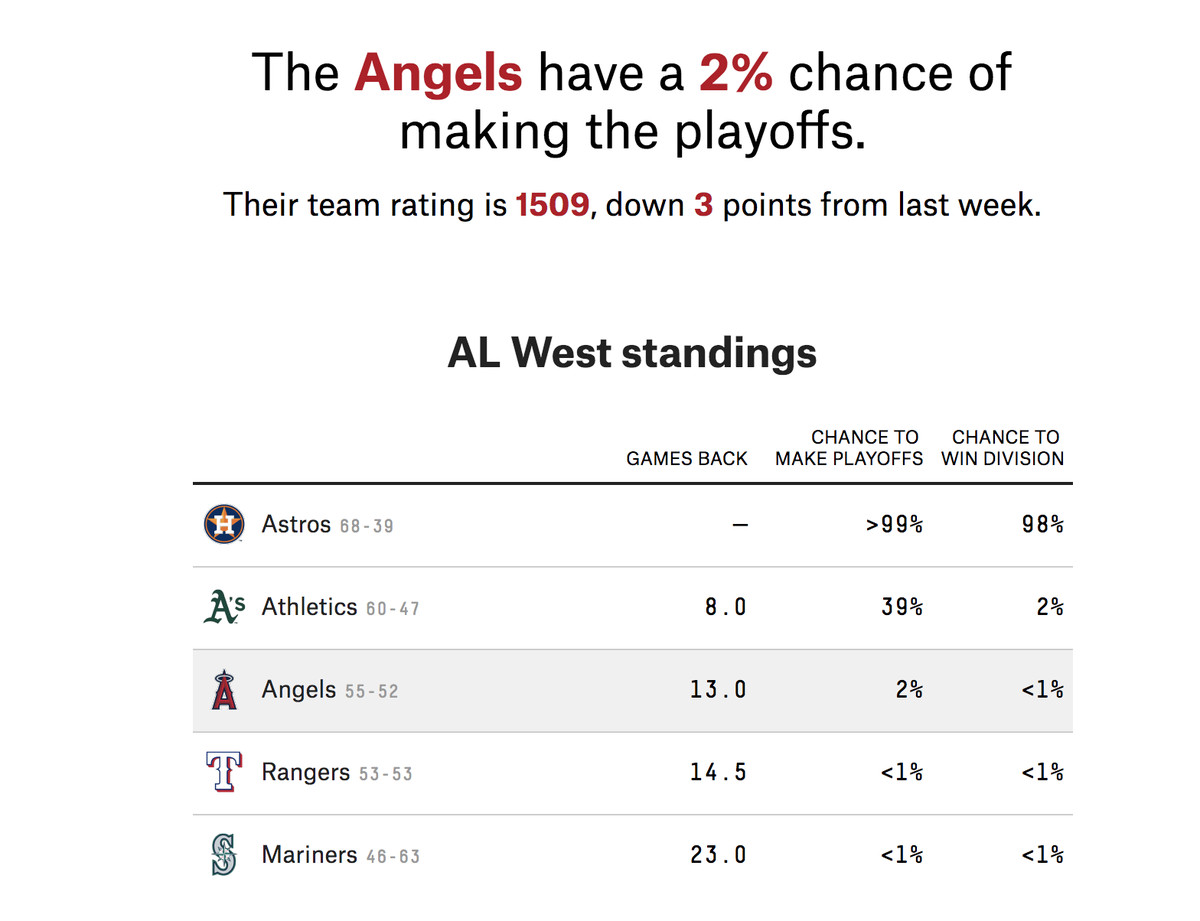This screenshot has height=921, width=1200.
Task: Open the Mariners team name
Action: click(x=309, y=855)
